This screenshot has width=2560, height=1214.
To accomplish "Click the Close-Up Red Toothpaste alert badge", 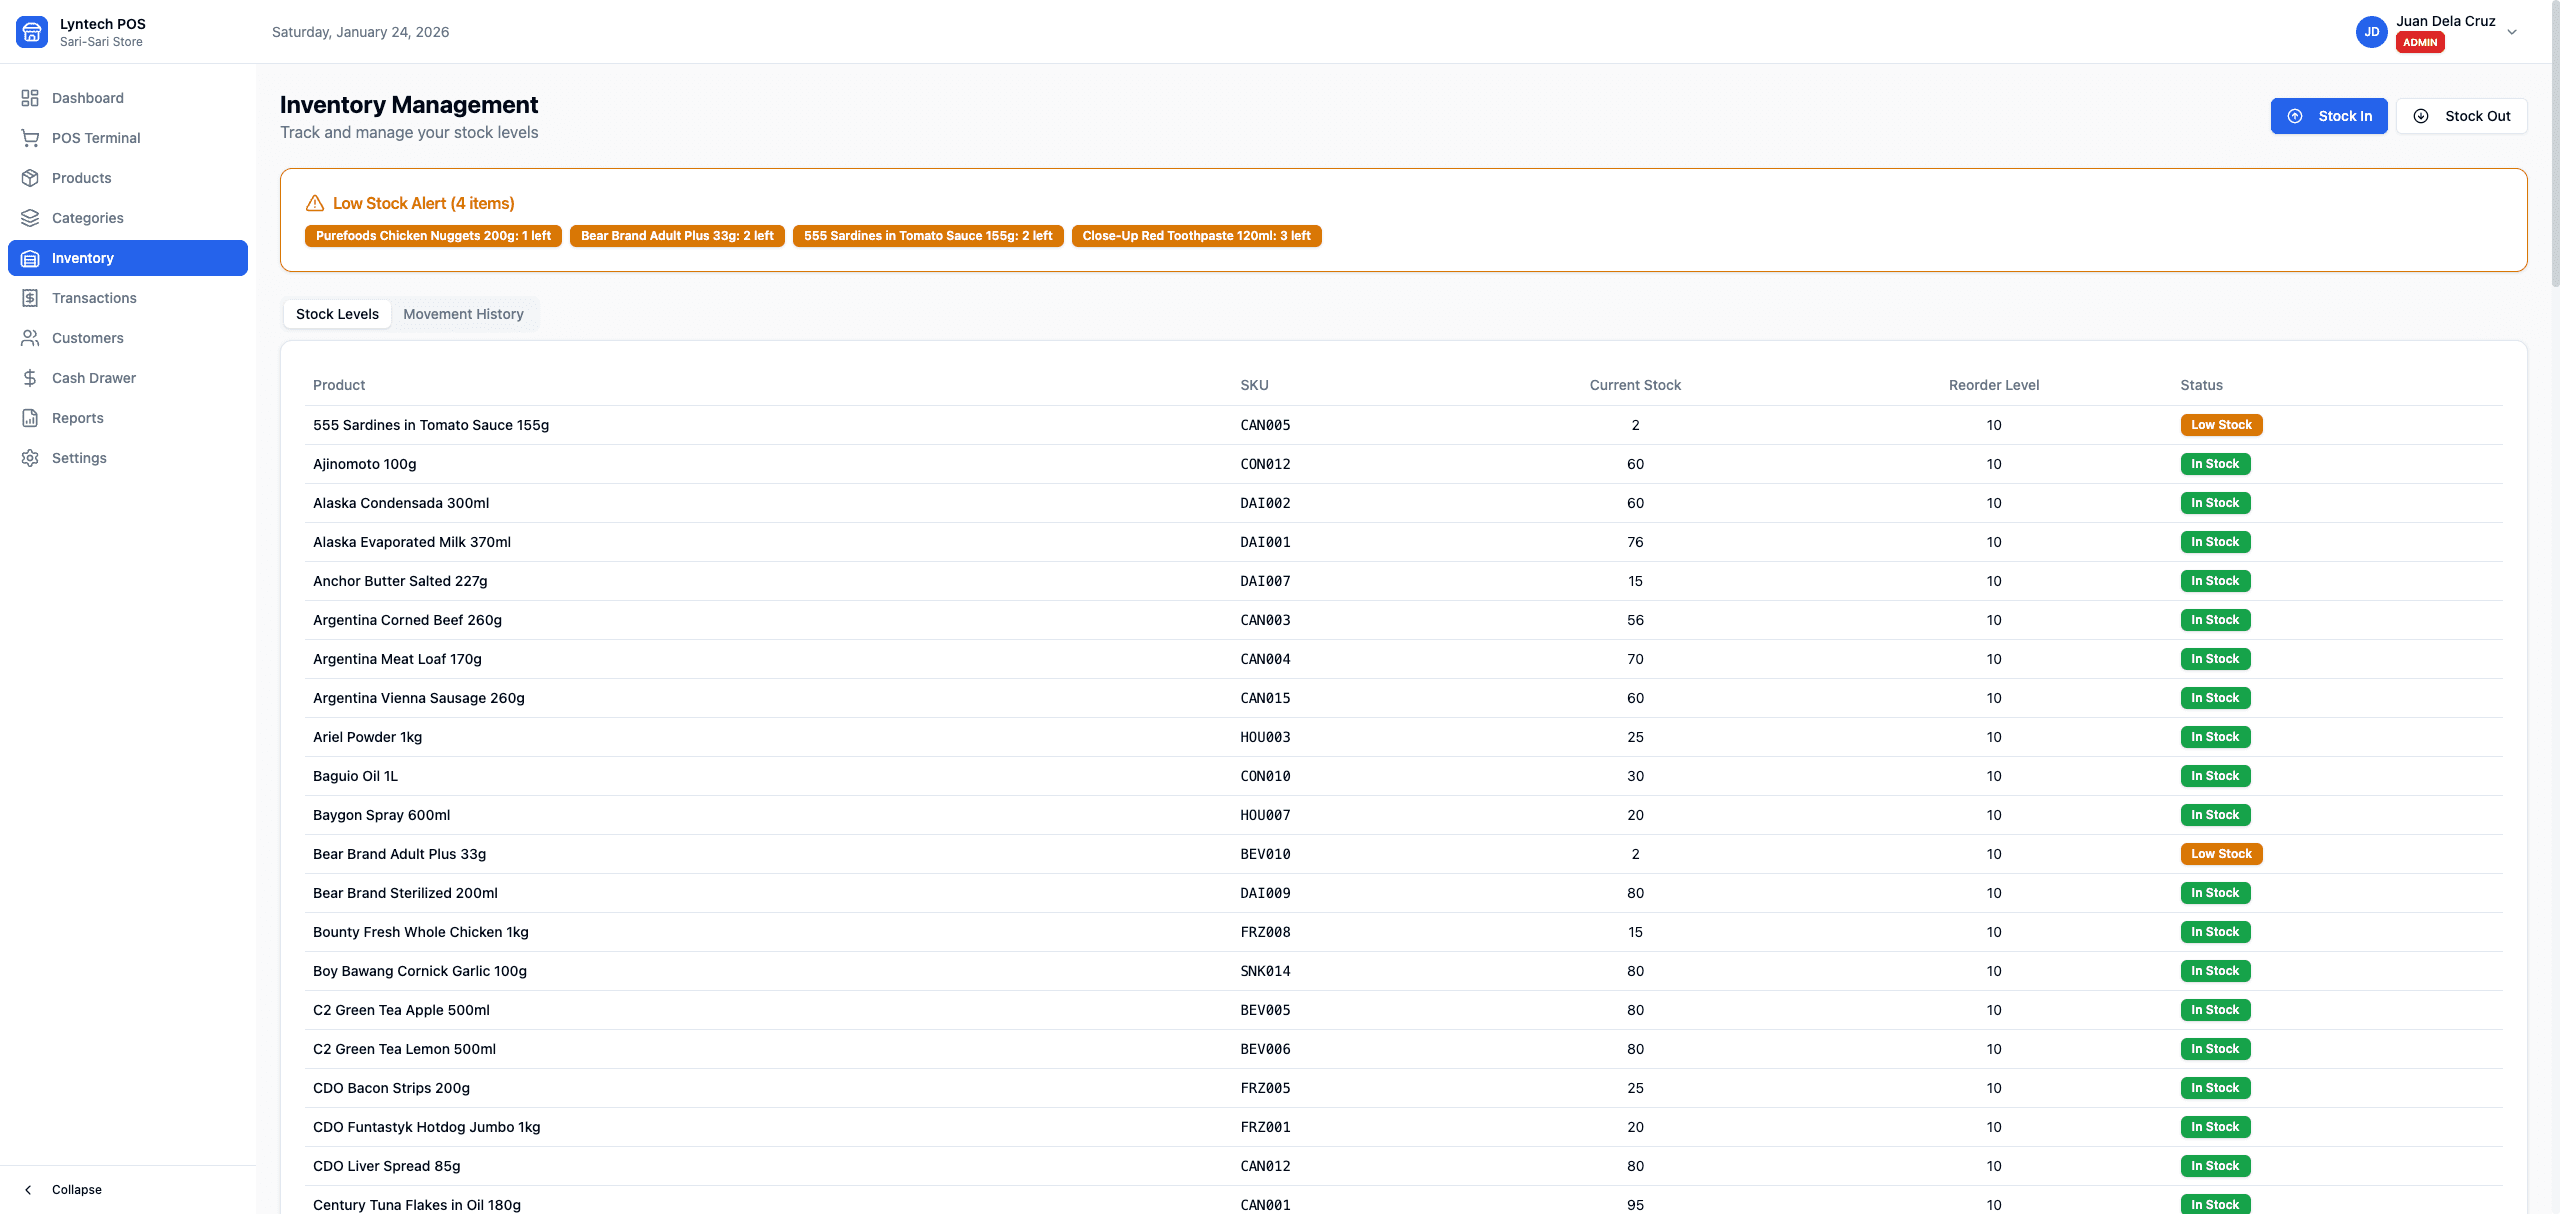I will coord(1196,236).
